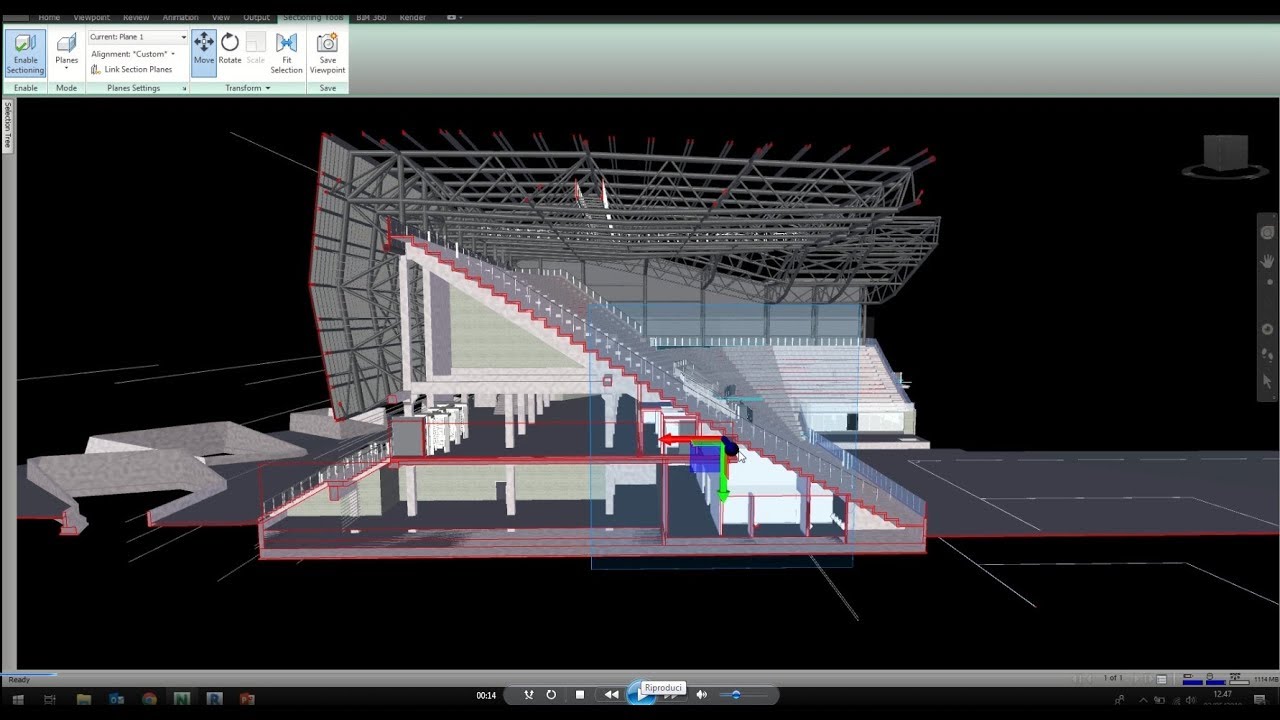Select the Walk footsteps tool
The height and width of the screenshot is (720, 1280).
click(1267, 355)
